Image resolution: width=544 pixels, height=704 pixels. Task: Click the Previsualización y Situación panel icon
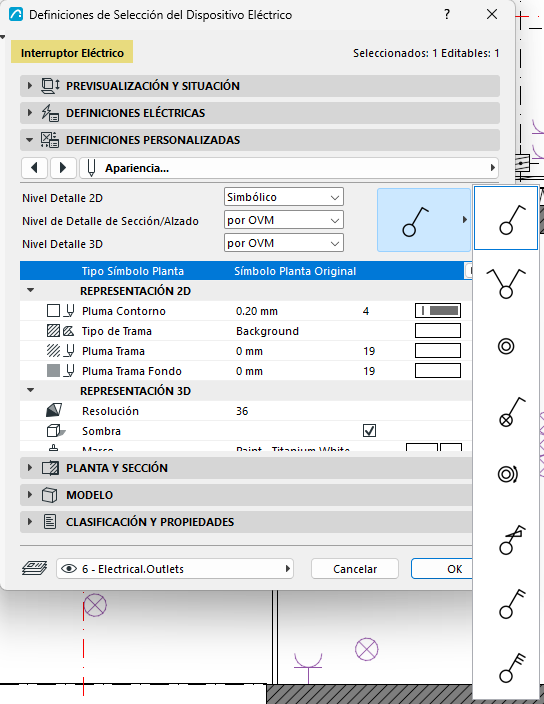50,85
